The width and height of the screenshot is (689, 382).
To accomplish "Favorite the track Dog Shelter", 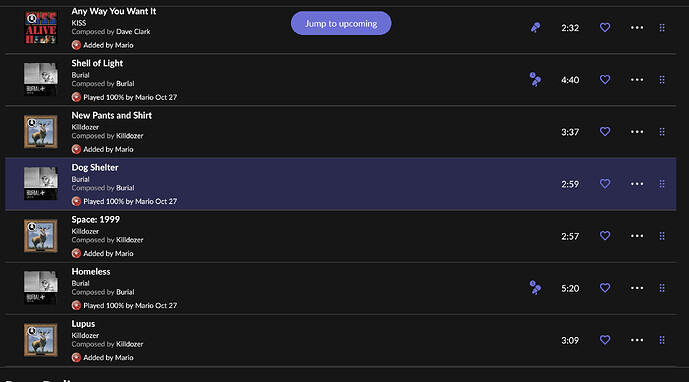I will point(605,184).
